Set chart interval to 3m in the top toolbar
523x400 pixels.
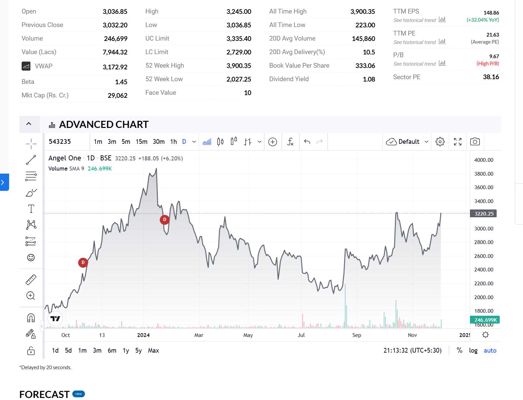click(112, 142)
